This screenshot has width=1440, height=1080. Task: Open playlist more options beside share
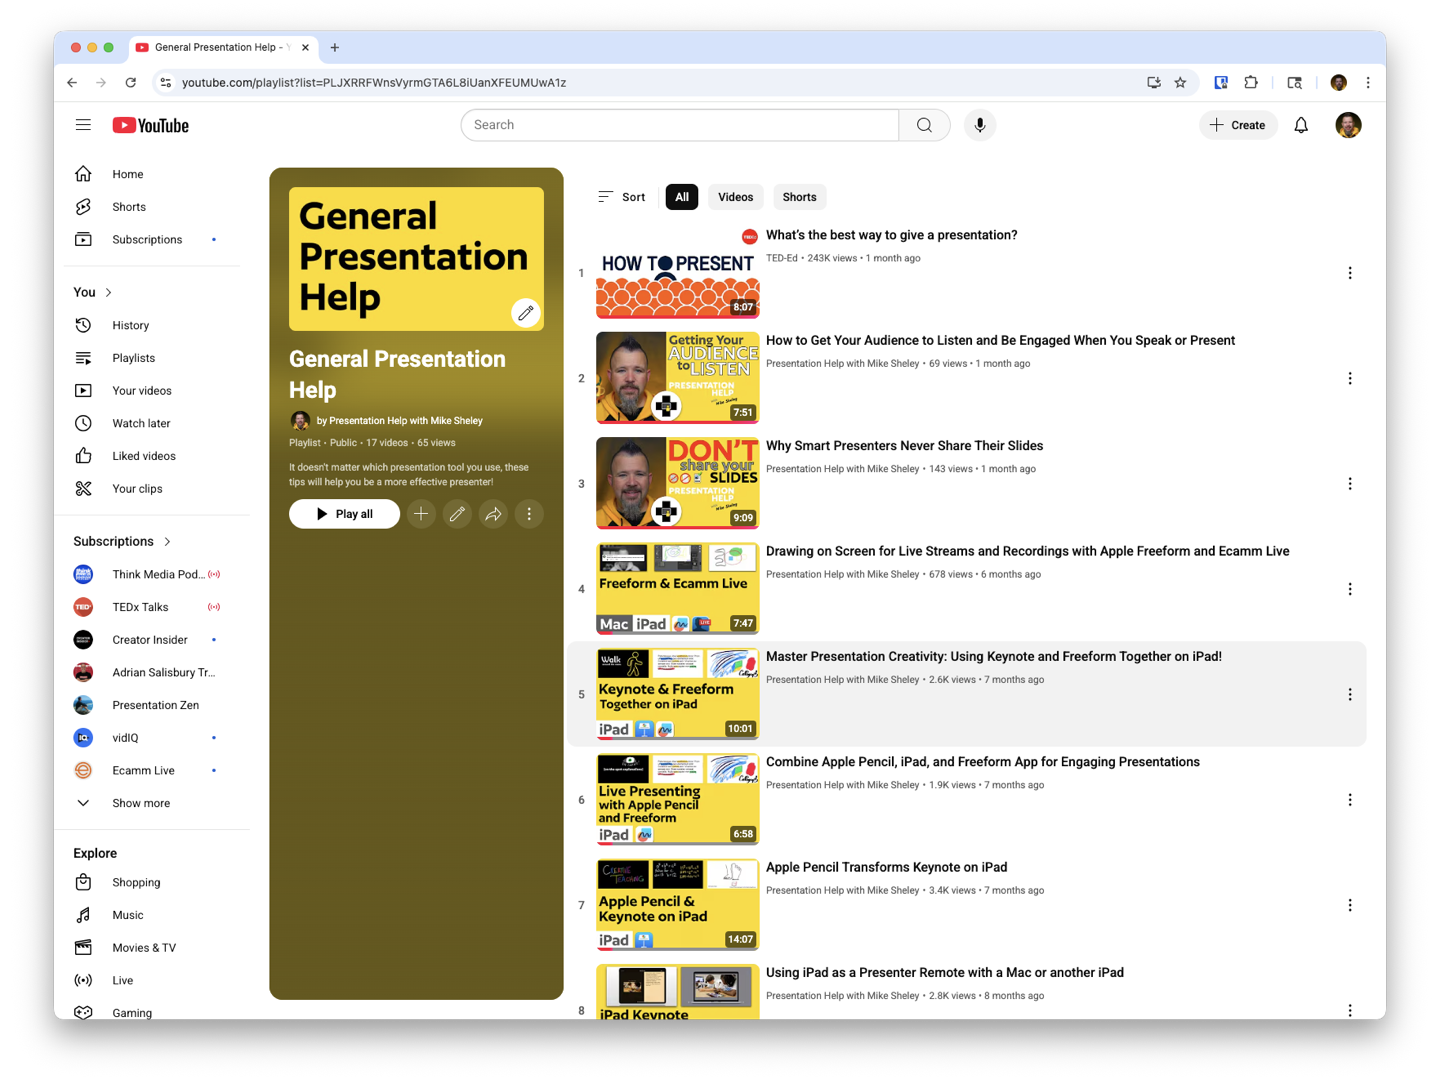coord(529,514)
